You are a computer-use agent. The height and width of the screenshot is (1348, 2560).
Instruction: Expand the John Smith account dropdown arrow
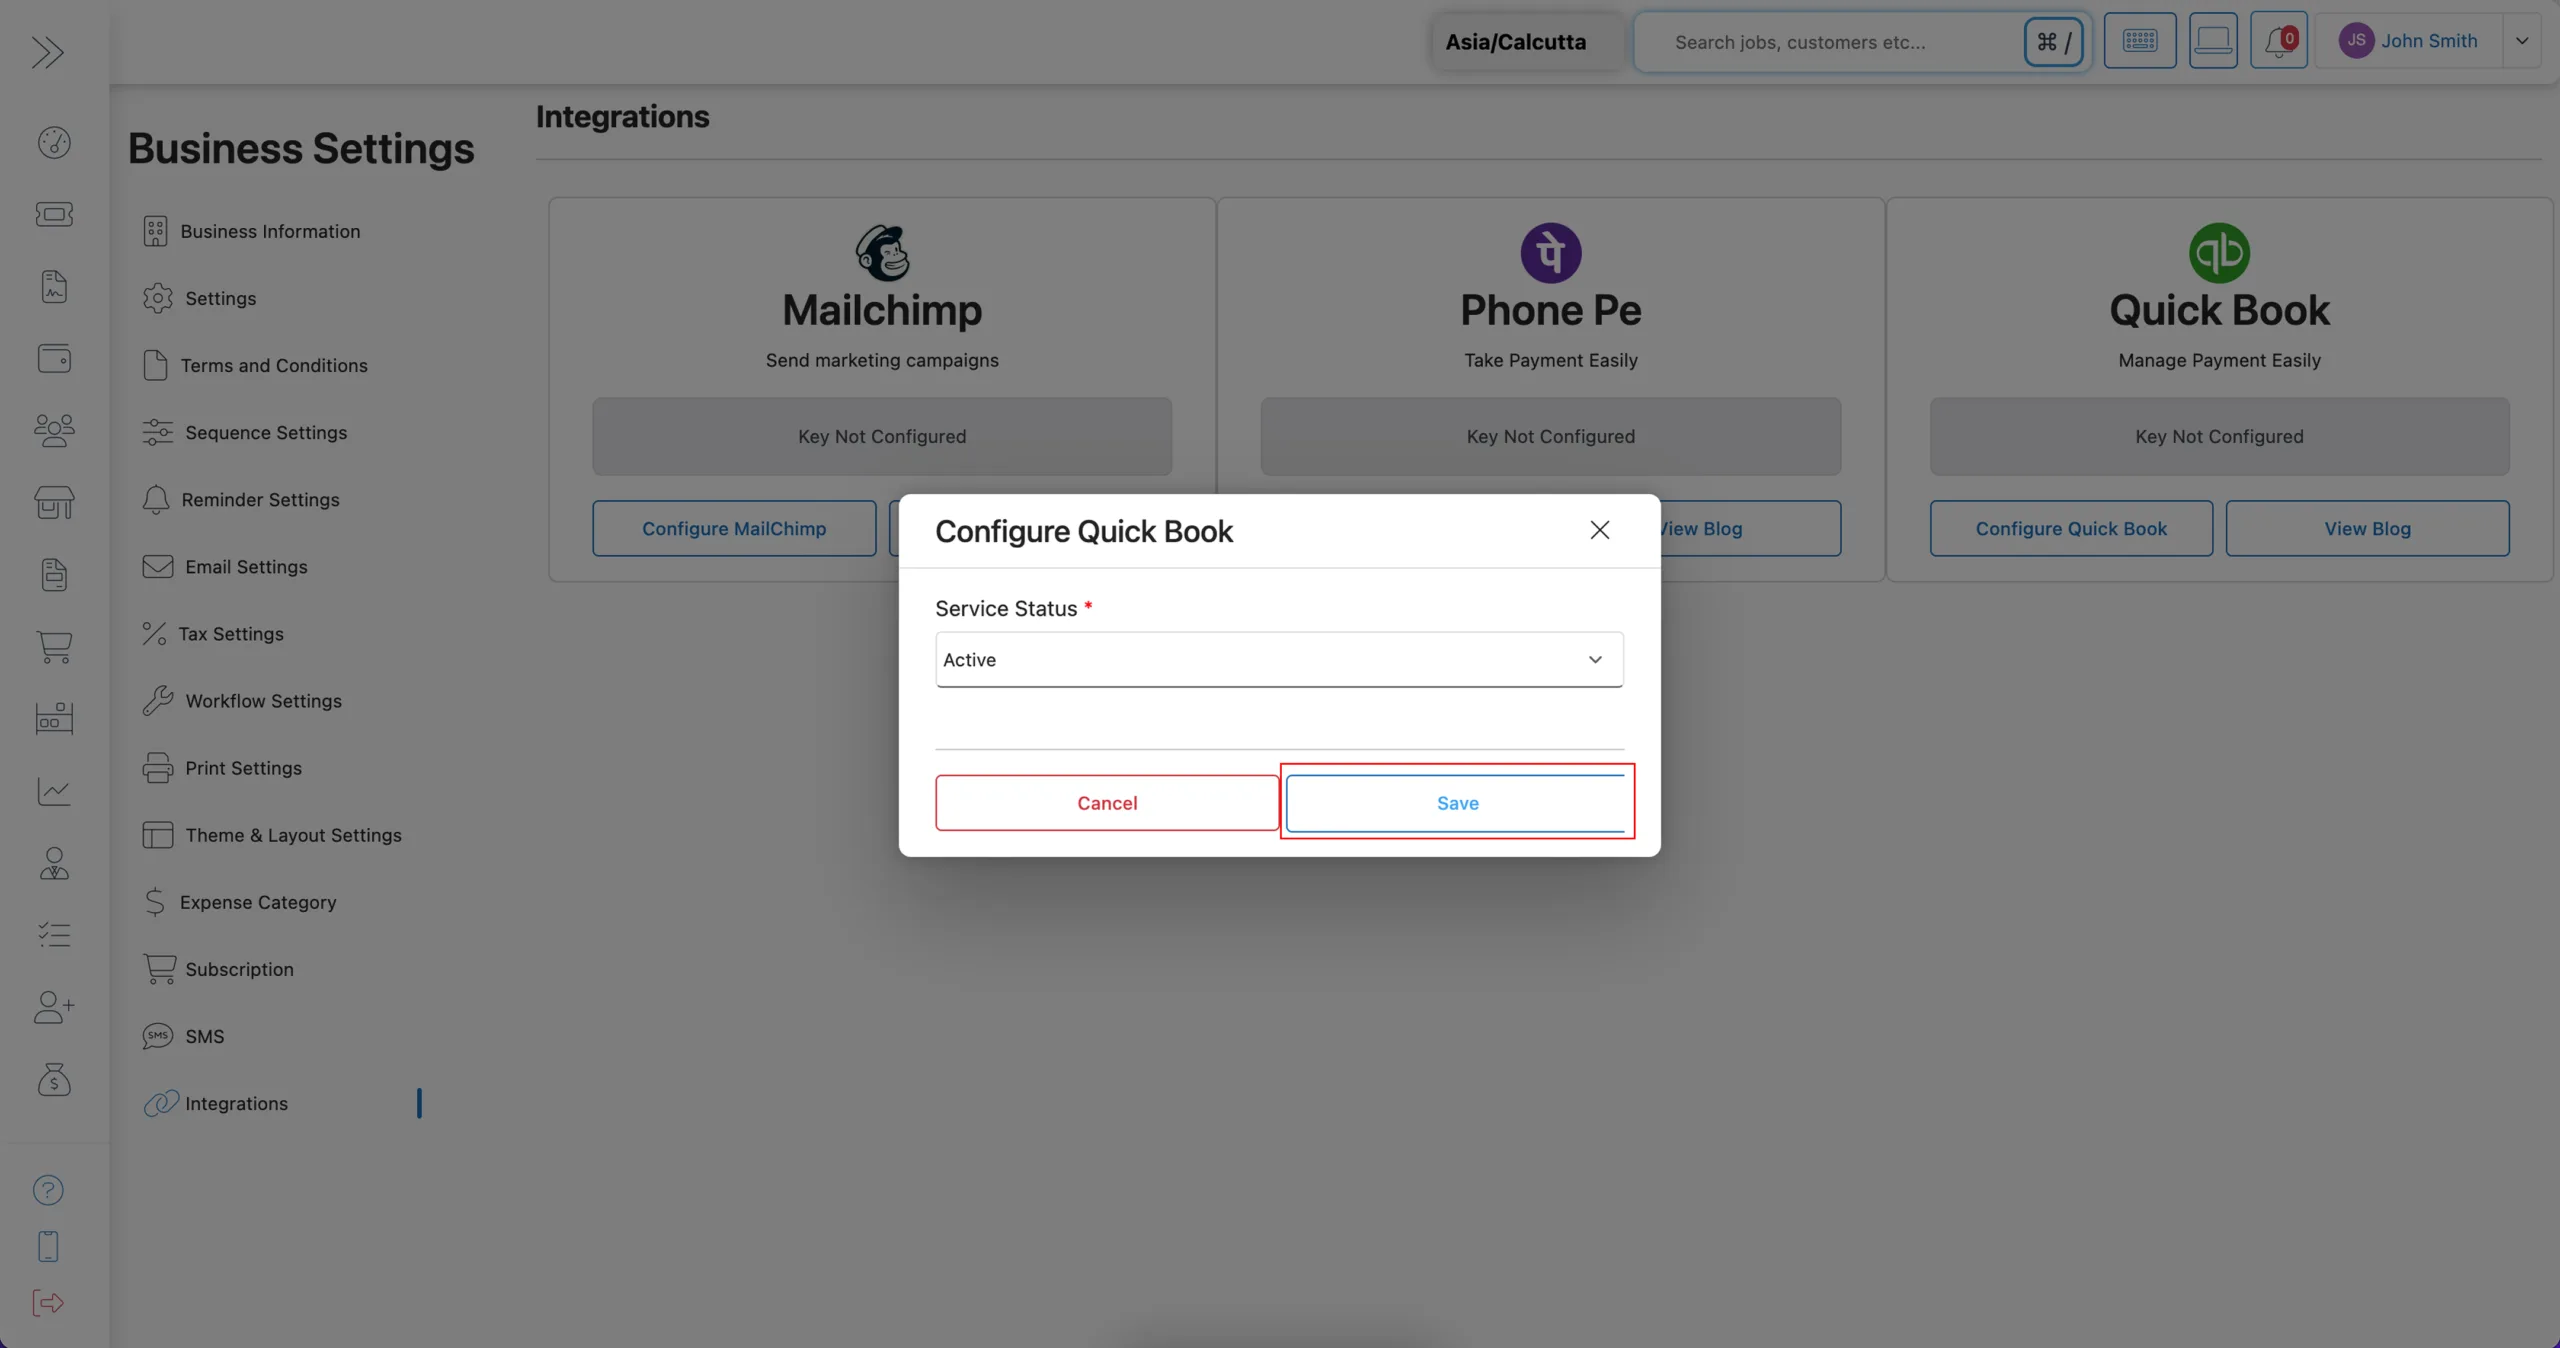pos(2522,41)
